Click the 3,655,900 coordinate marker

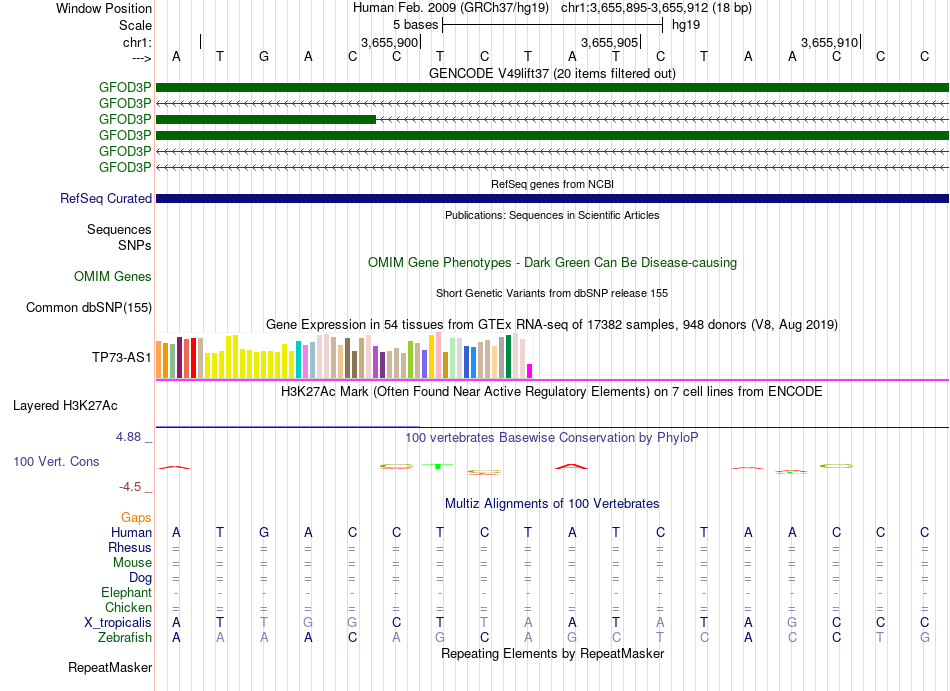coord(390,42)
